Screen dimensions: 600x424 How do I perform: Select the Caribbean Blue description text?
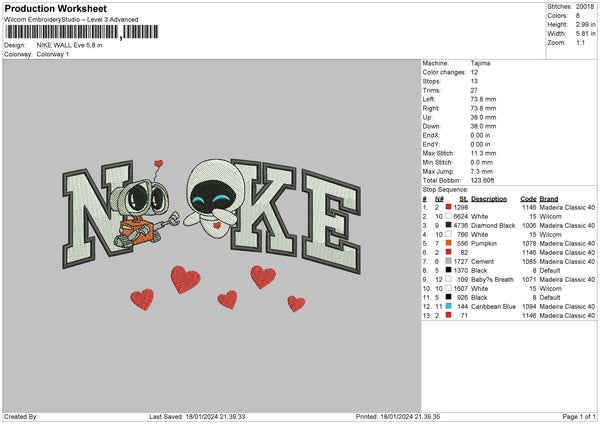(x=493, y=307)
